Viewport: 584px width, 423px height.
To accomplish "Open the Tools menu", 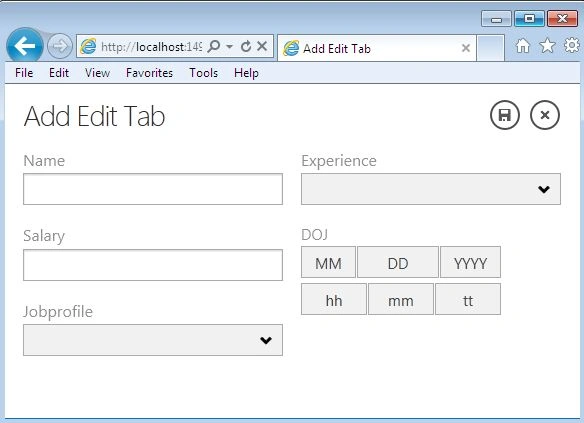I will pyautogui.click(x=203, y=73).
